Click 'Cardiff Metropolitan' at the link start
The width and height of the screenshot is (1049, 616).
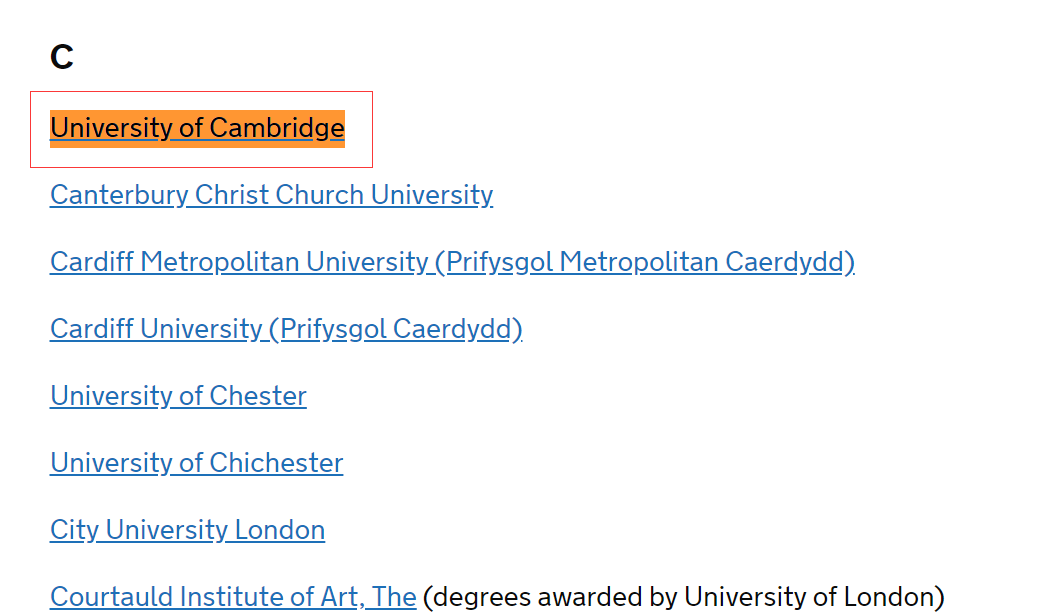(x=175, y=262)
